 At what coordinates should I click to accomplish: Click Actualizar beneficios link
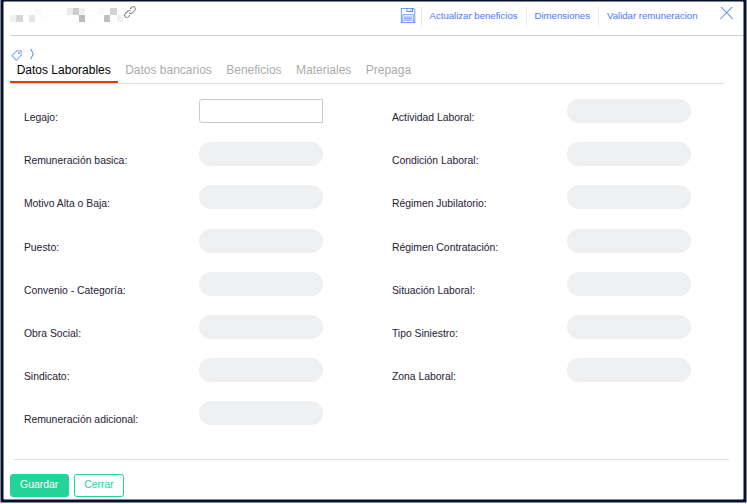coord(473,16)
